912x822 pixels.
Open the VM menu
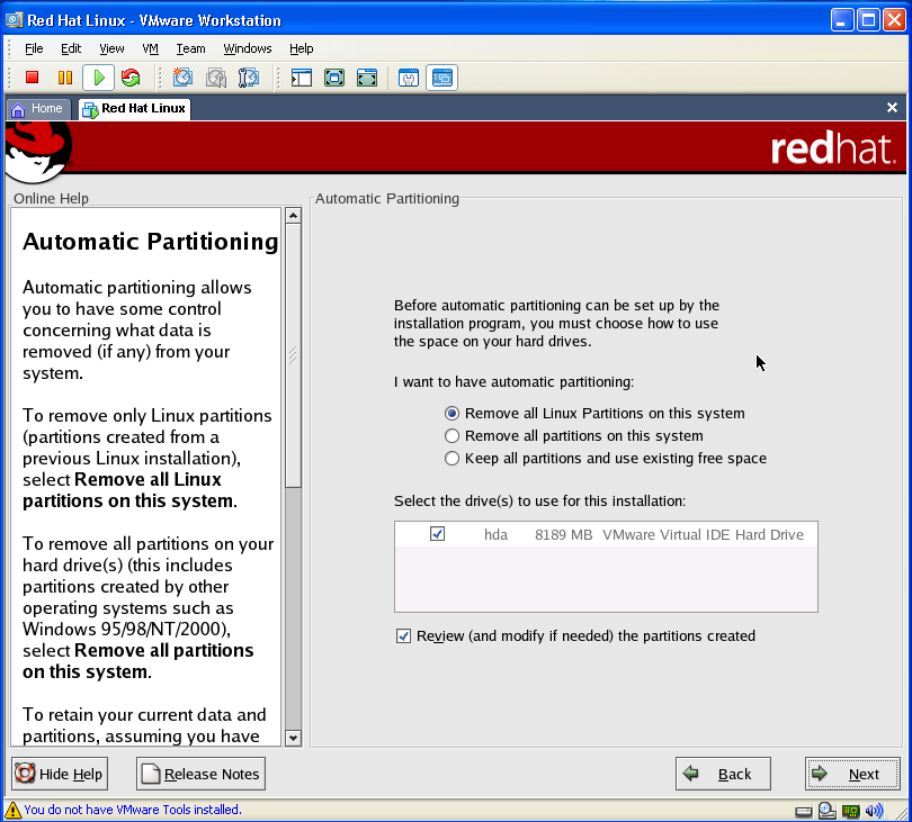click(x=150, y=48)
